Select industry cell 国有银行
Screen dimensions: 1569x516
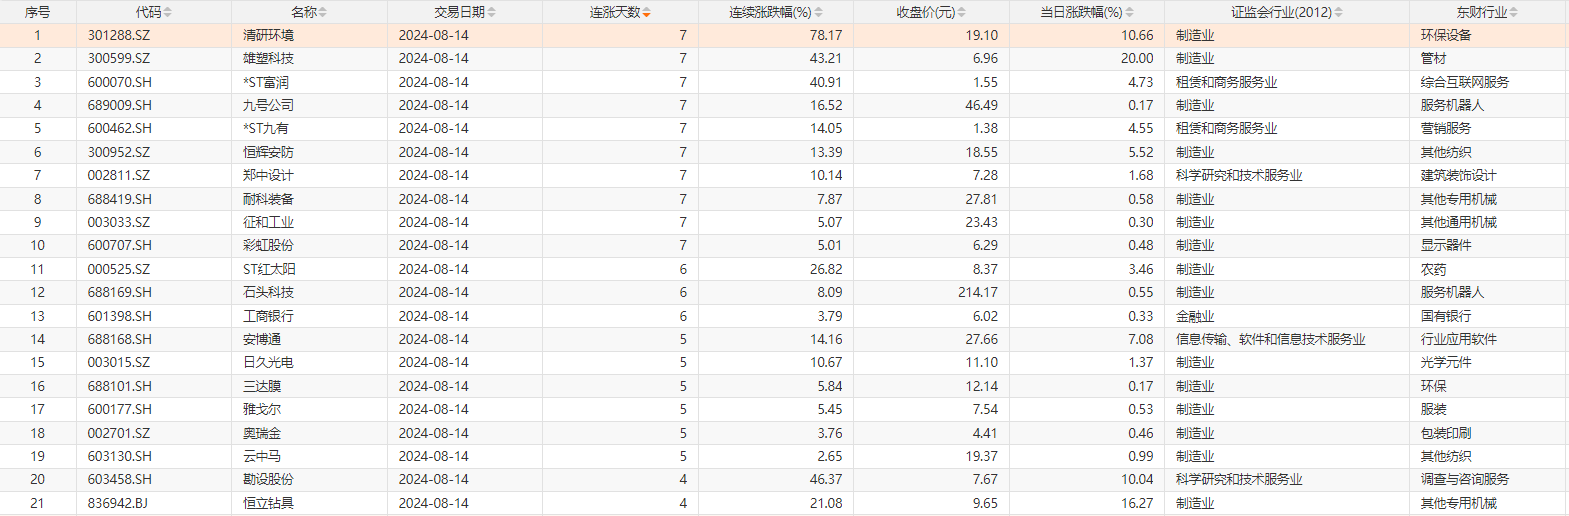(x=1446, y=316)
